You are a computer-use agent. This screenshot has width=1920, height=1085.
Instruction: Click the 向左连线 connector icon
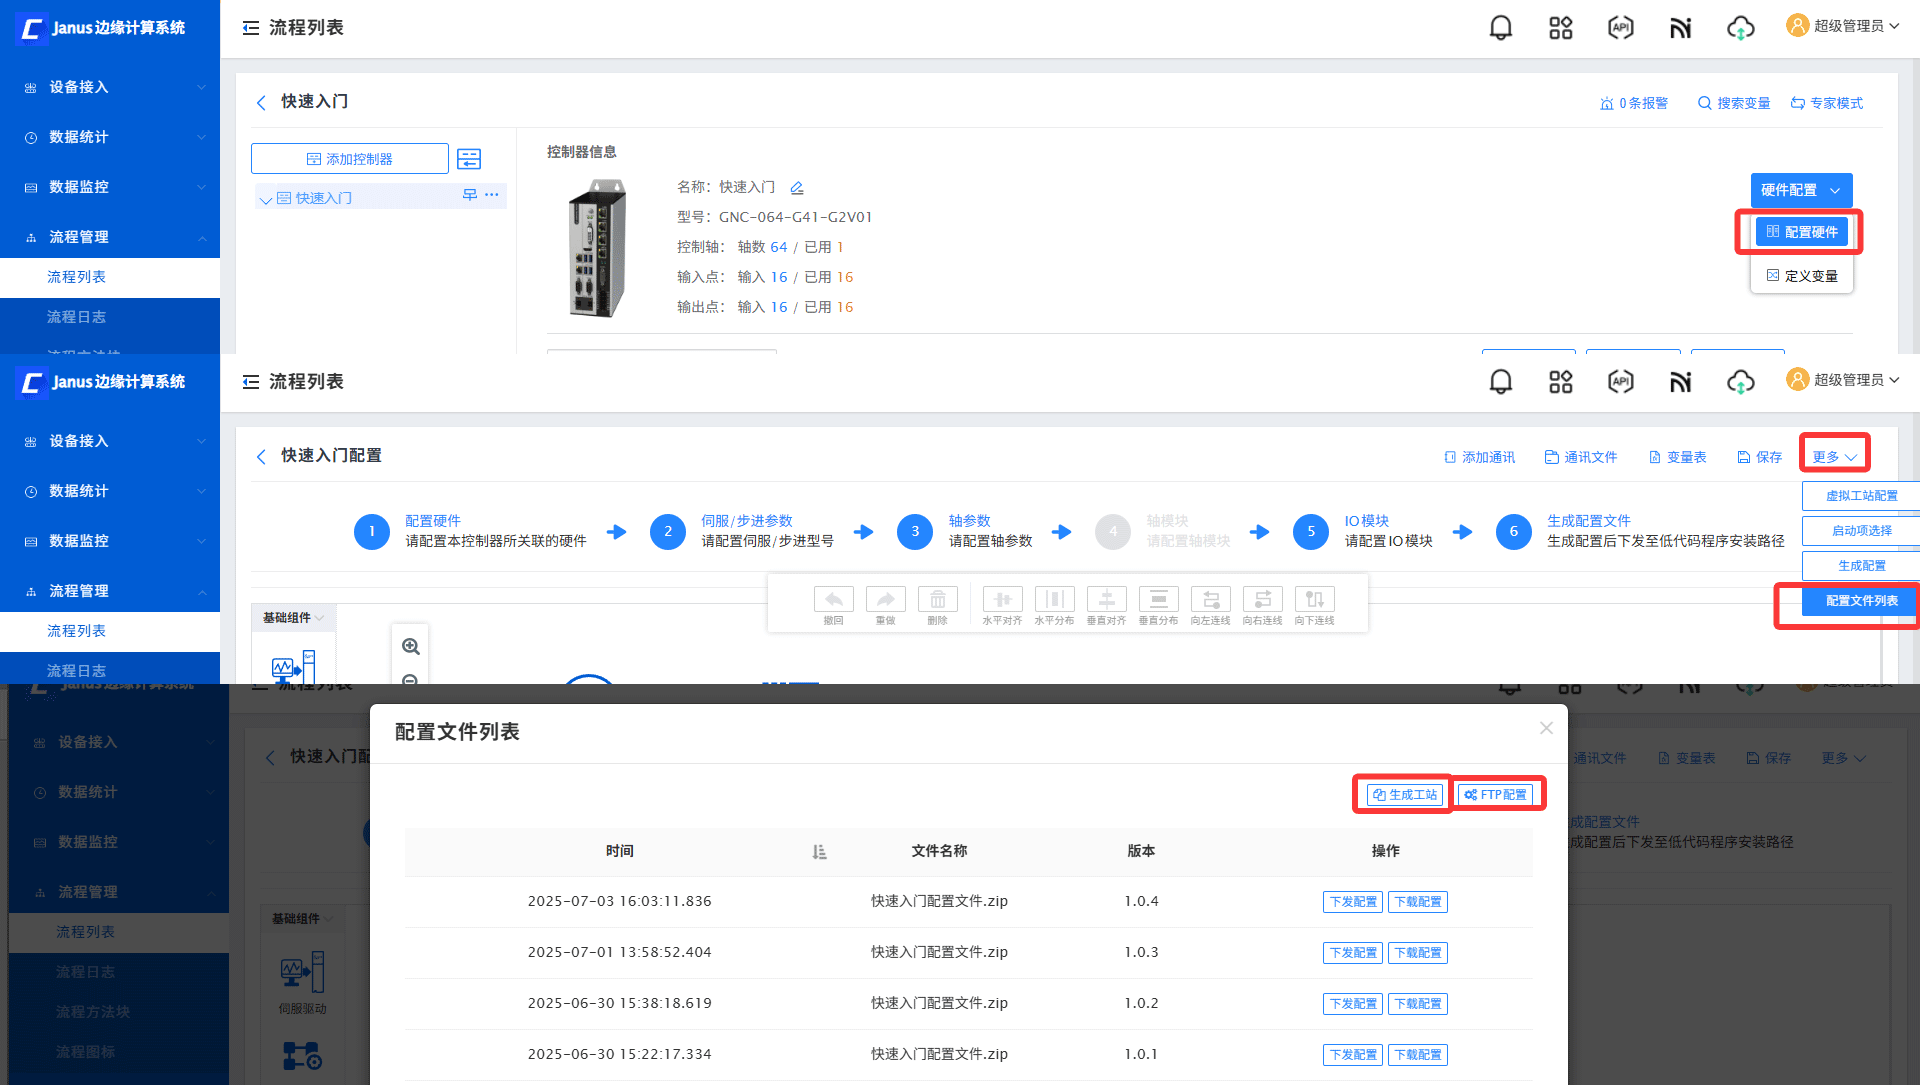pyautogui.click(x=1210, y=600)
